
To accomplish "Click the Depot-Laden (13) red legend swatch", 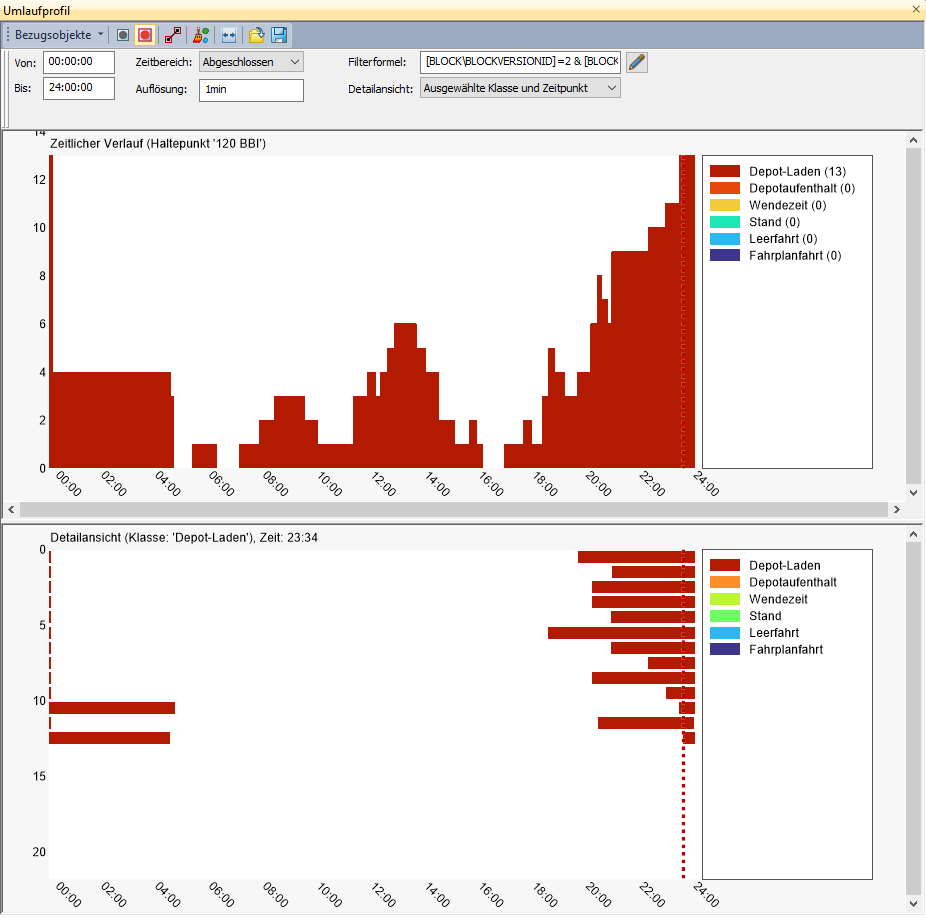I will (724, 172).
